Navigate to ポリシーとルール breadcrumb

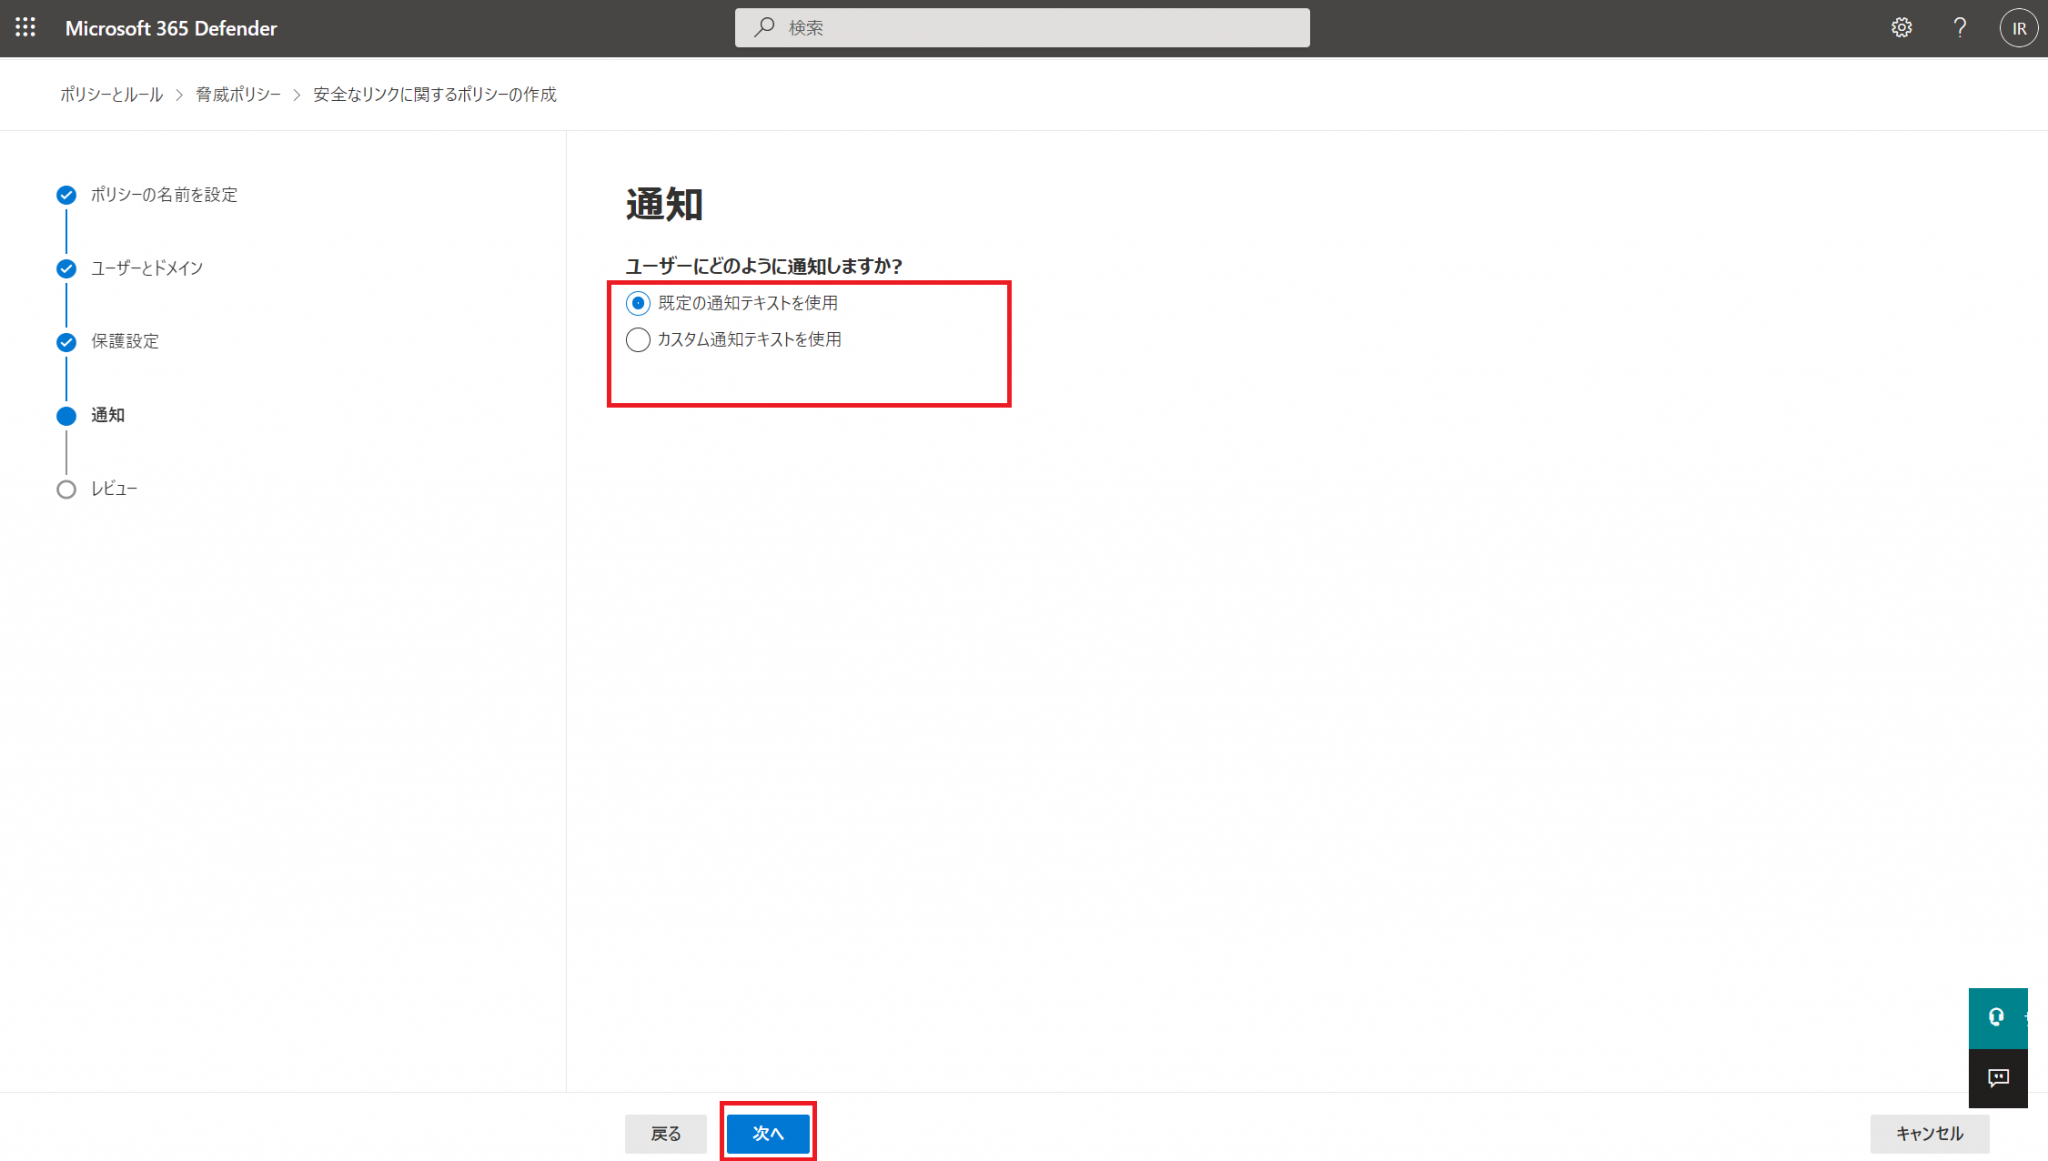coord(110,93)
